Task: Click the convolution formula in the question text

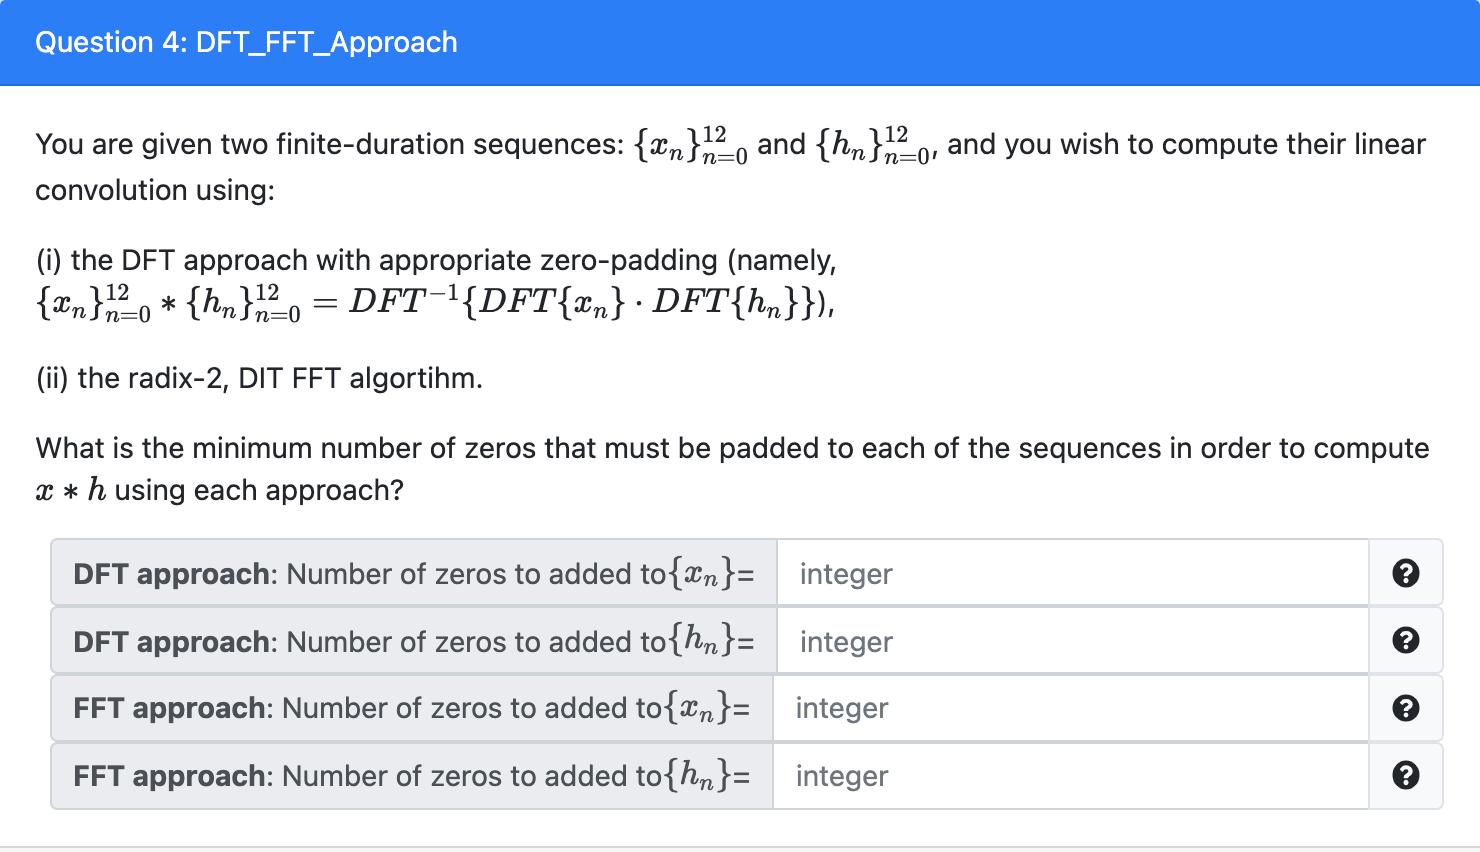Action: click(x=435, y=303)
